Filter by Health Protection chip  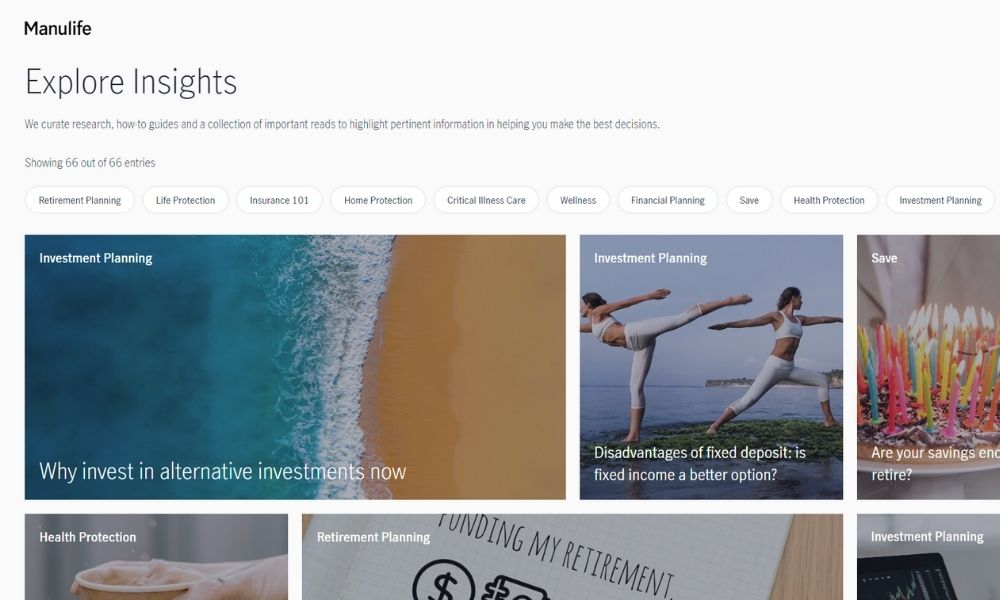tap(829, 200)
